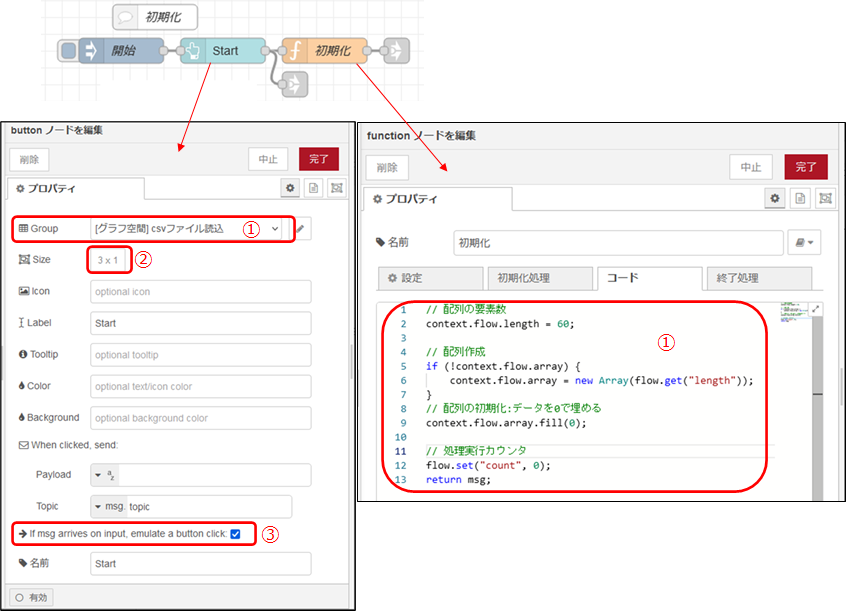
Task: Click the Label input field containing Start
Action: pos(200,323)
